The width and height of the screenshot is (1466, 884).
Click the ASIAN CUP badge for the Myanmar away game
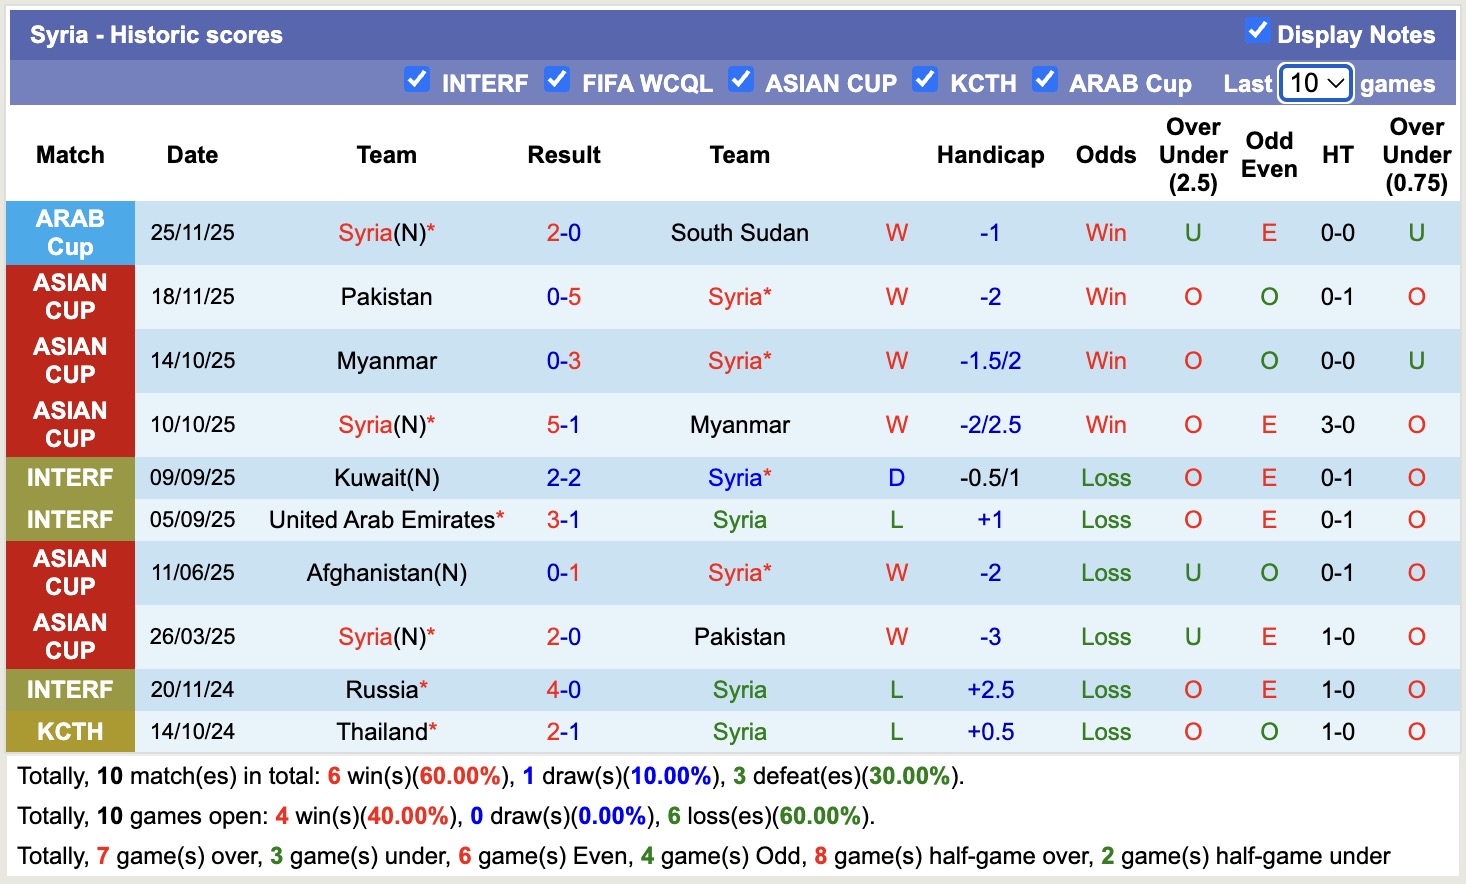click(70, 361)
